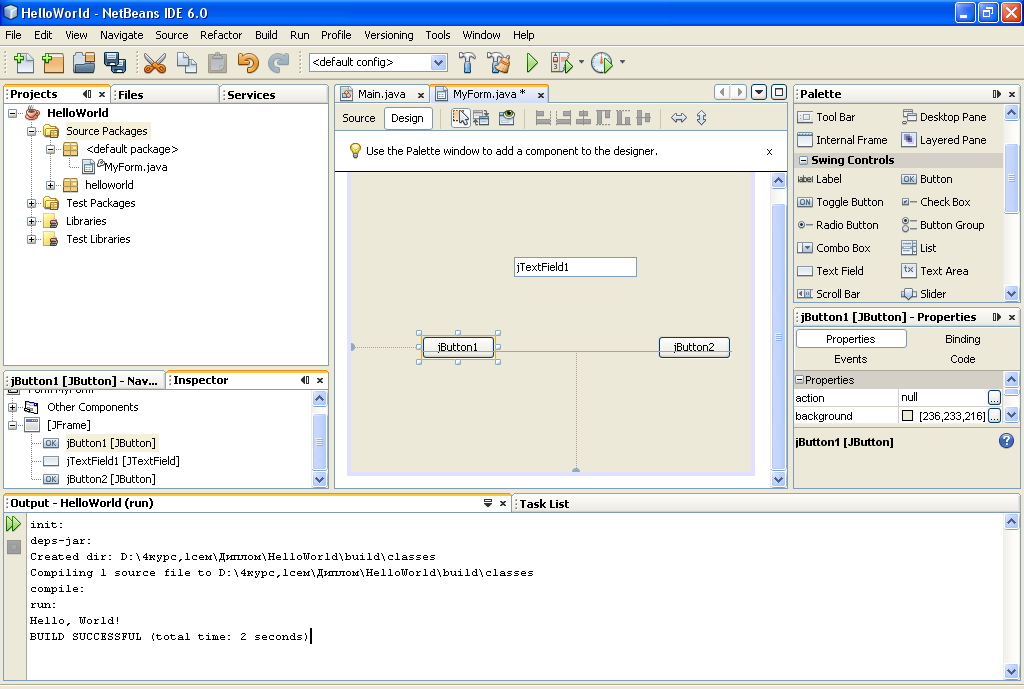Collapse the HelloWorld project node
The width and height of the screenshot is (1024, 689).
[12, 113]
